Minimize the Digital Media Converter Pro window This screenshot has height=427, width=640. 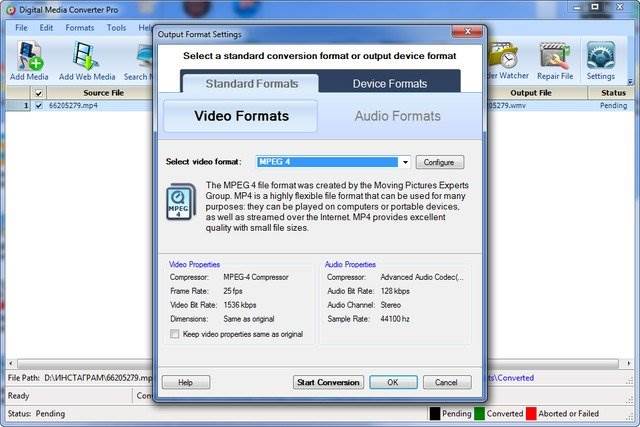[576, 7]
